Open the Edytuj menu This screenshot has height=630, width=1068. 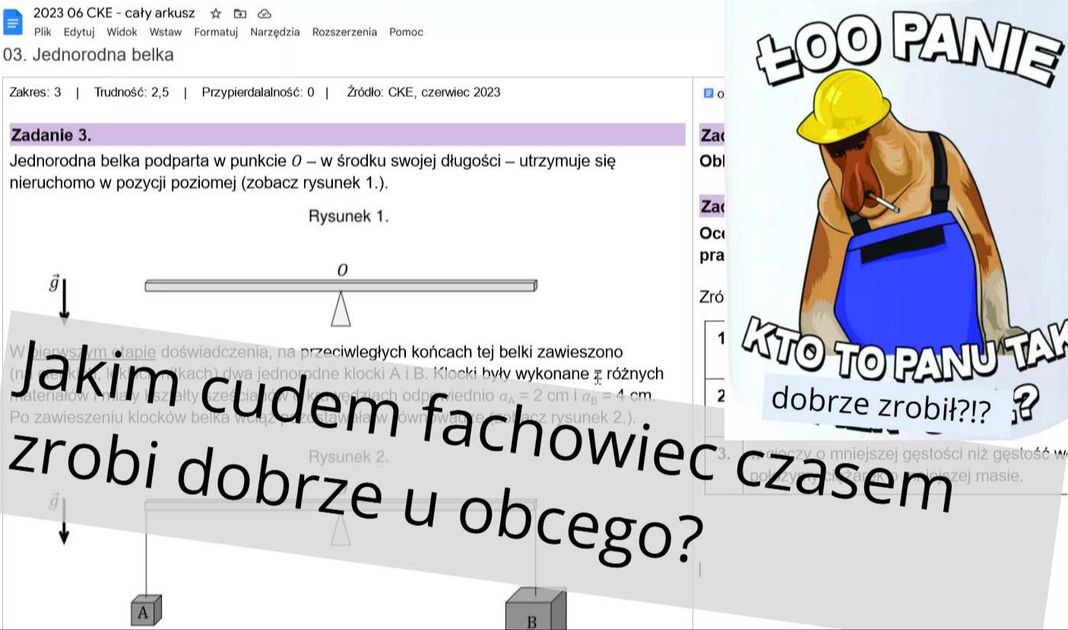80,31
